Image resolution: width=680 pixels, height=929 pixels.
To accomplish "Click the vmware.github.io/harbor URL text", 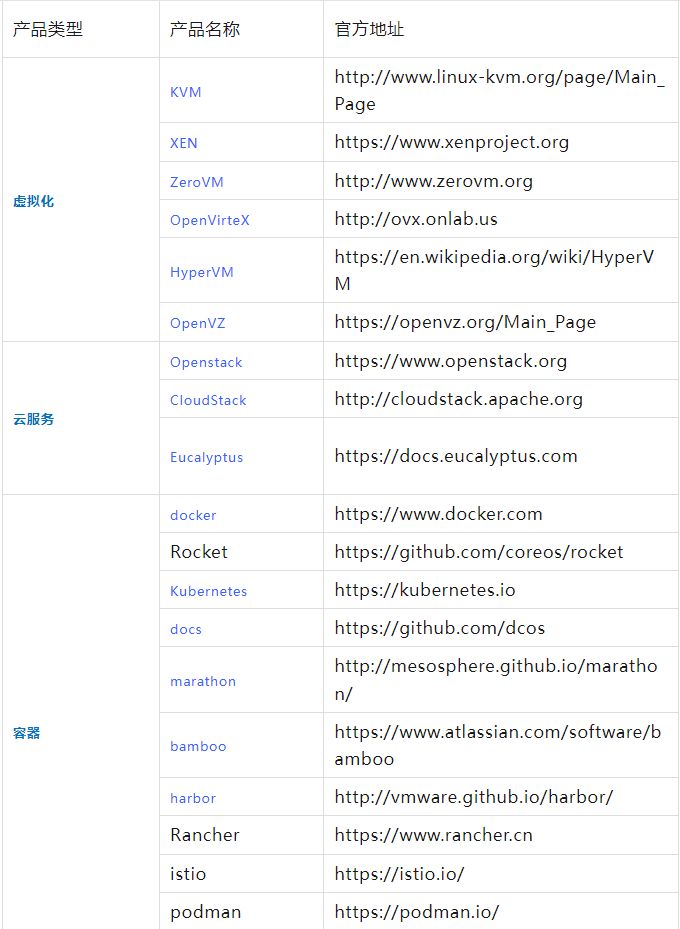I will pyautogui.click(x=473, y=797).
